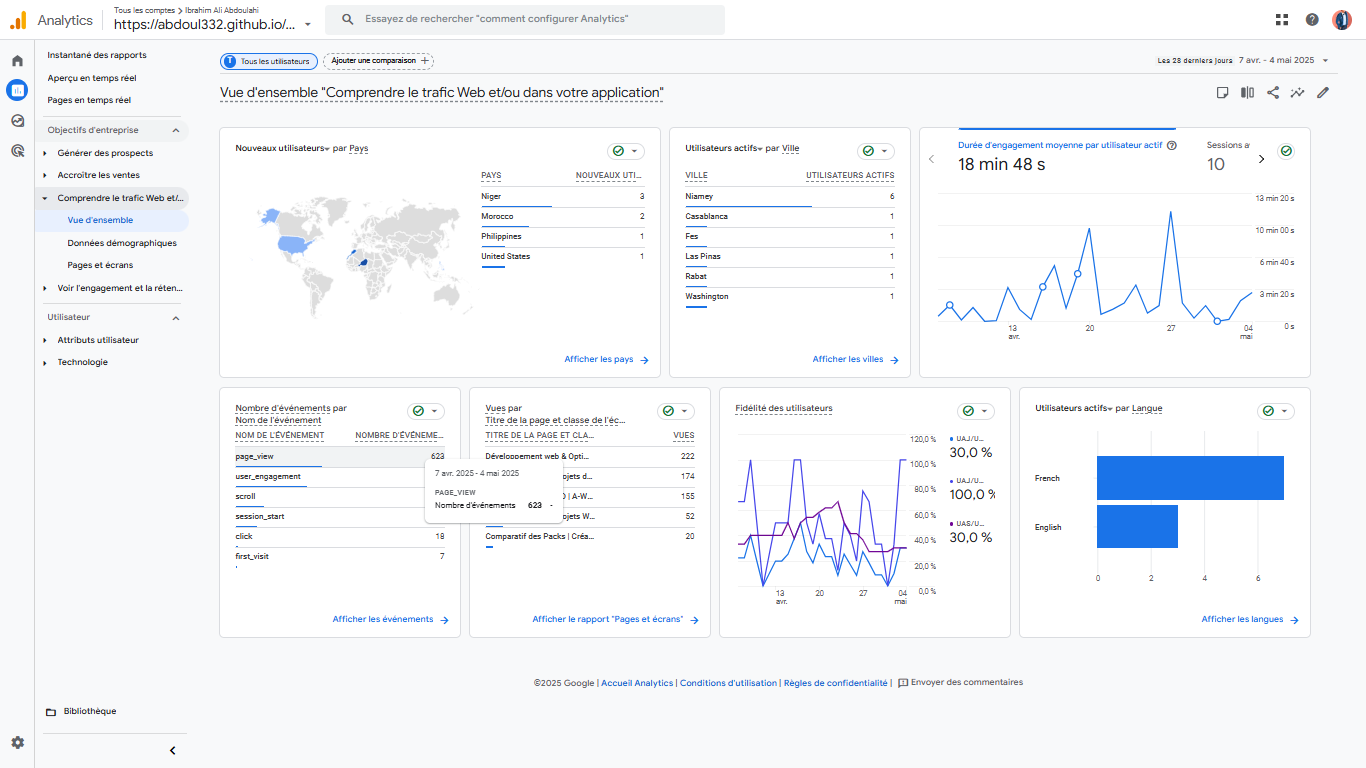This screenshot has width=1366, height=768.
Task: Expand Accroître les ventes
Action: [x=44, y=175]
